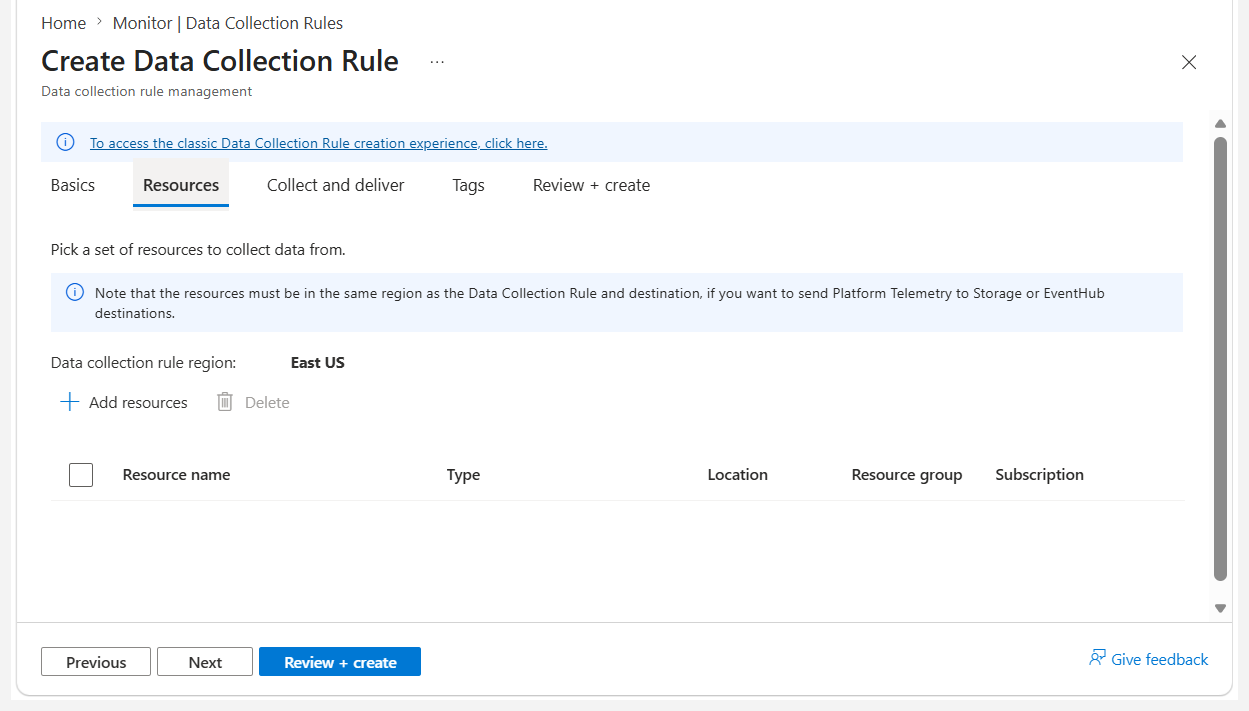1249x711 pixels.
Task: Go to the Tags tab
Action: [x=468, y=185]
